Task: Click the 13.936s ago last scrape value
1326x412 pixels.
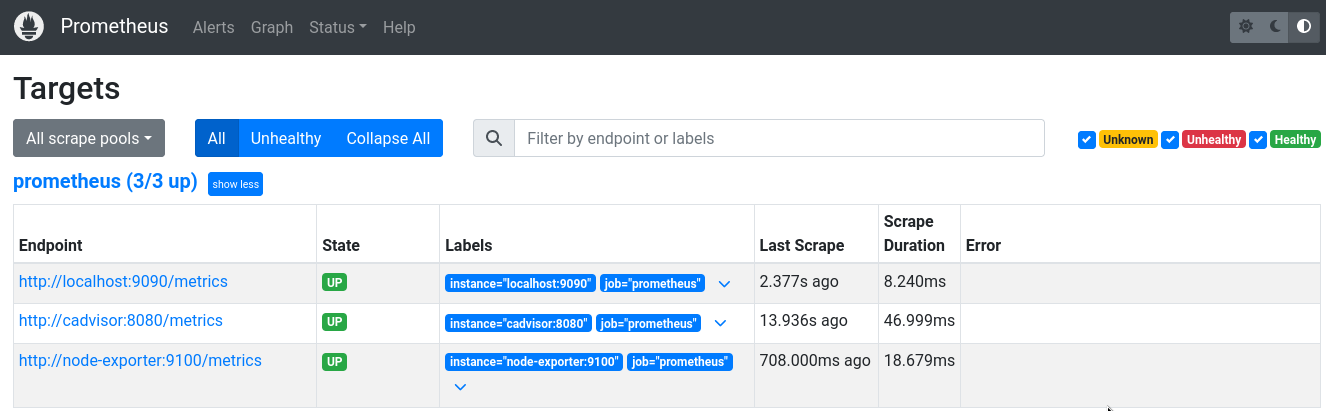Action: [804, 321]
